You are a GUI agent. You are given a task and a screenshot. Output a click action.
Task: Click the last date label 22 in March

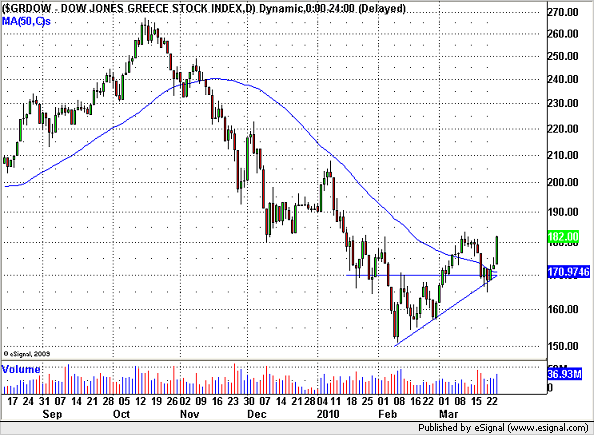[x=492, y=401]
